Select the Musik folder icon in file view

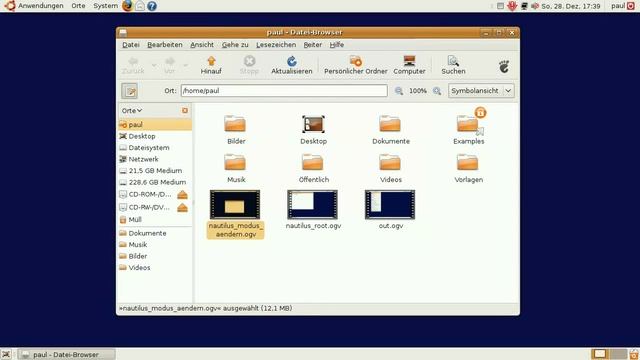point(235,162)
